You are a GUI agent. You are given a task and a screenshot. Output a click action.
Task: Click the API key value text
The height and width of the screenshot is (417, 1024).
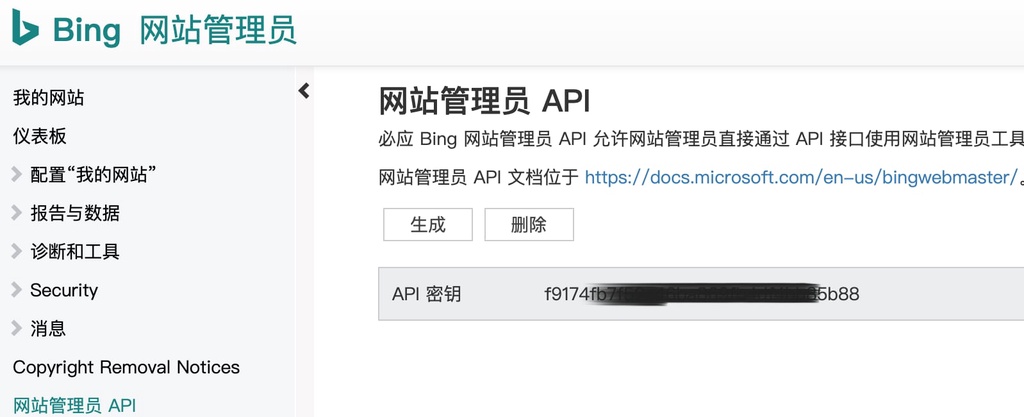(x=701, y=294)
